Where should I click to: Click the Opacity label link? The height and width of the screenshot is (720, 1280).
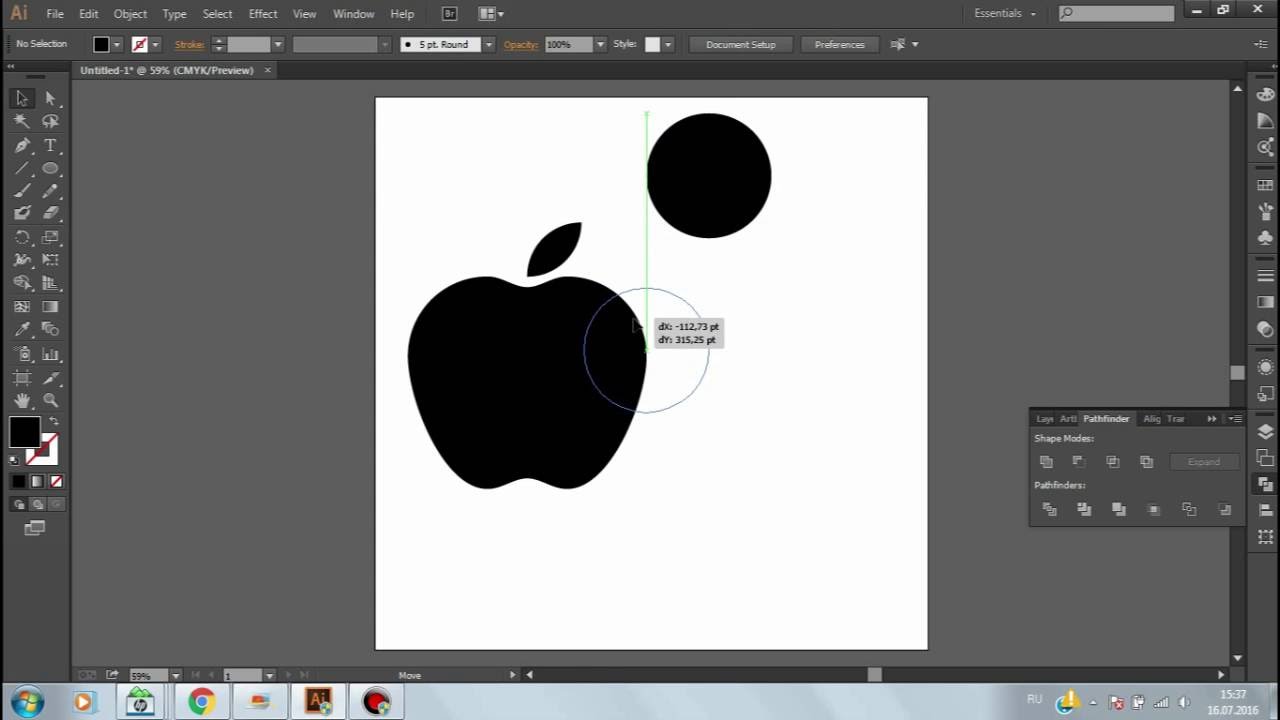coord(521,44)
